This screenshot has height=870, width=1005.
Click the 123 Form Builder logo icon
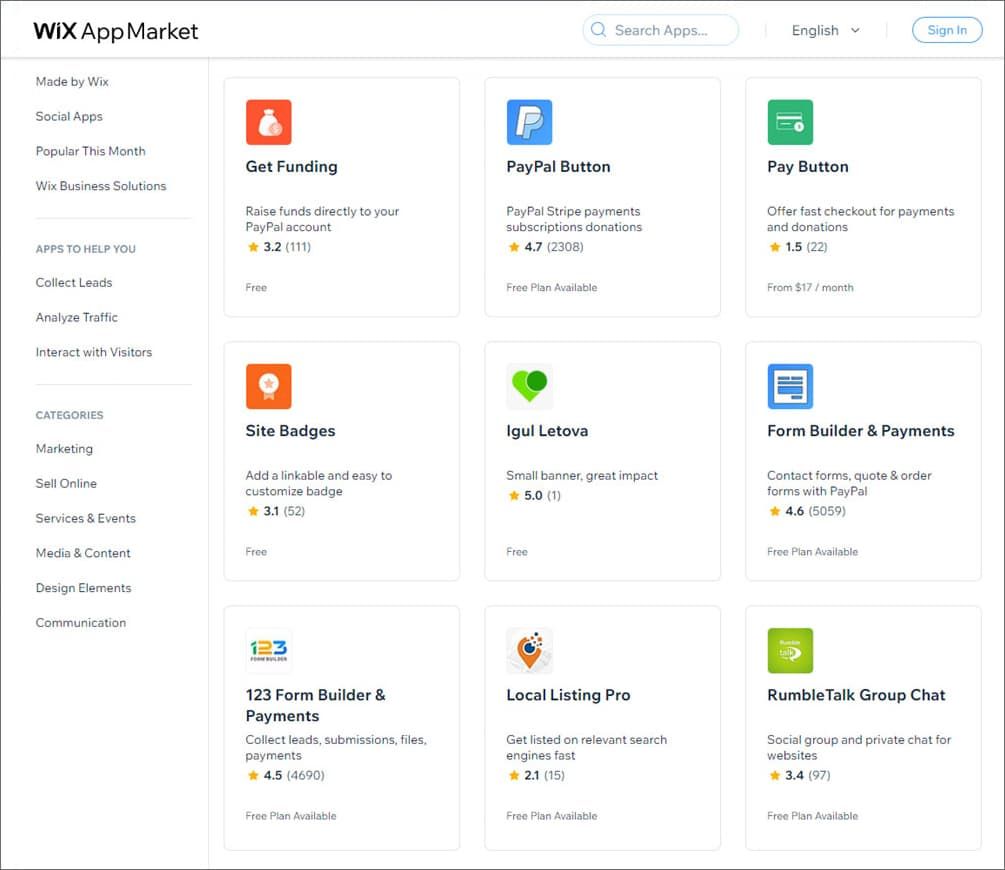(269, 650)
